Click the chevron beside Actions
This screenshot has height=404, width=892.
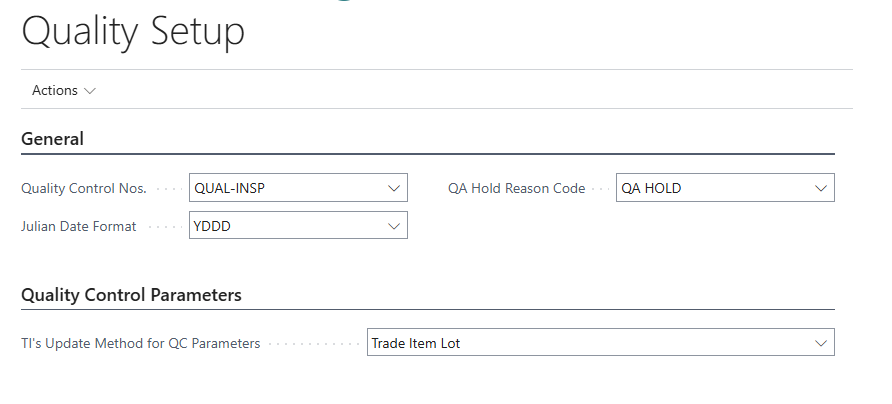[91, 90]
